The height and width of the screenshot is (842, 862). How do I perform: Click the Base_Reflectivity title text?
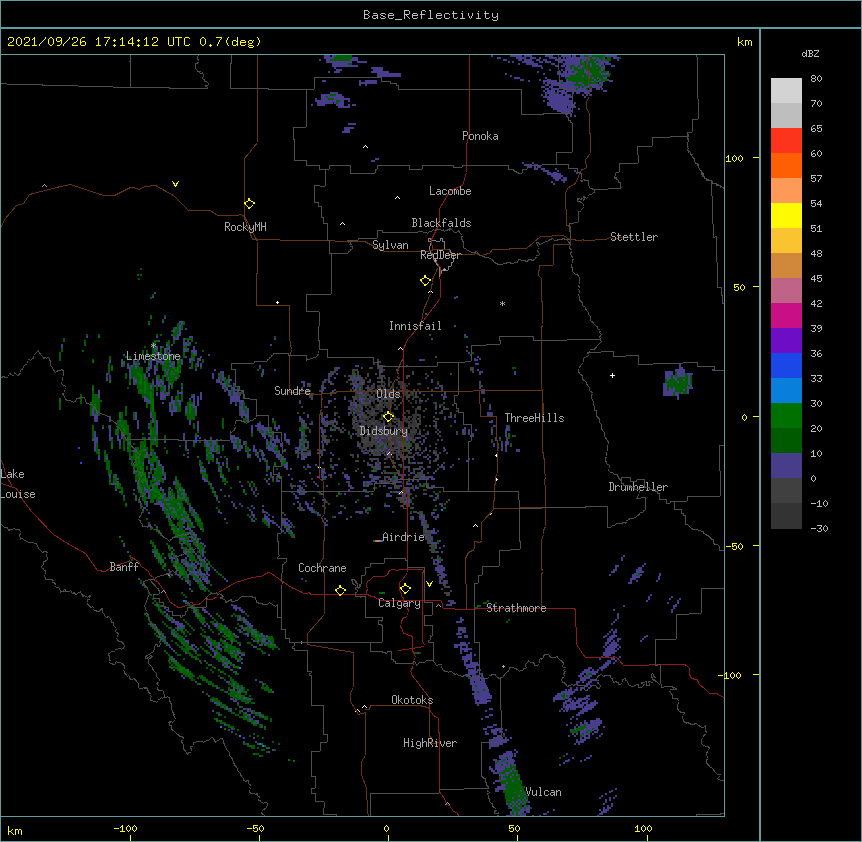431,15
